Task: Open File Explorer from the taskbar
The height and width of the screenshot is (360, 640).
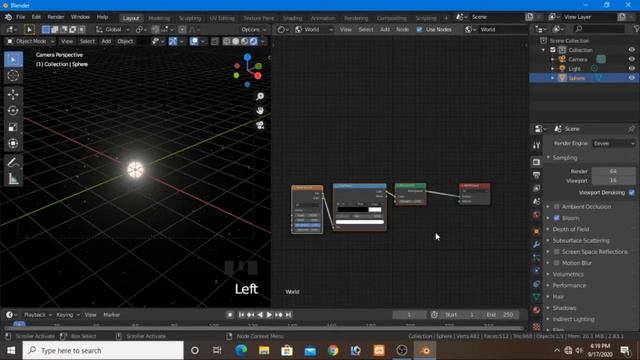Action: [x=264, y=350]
